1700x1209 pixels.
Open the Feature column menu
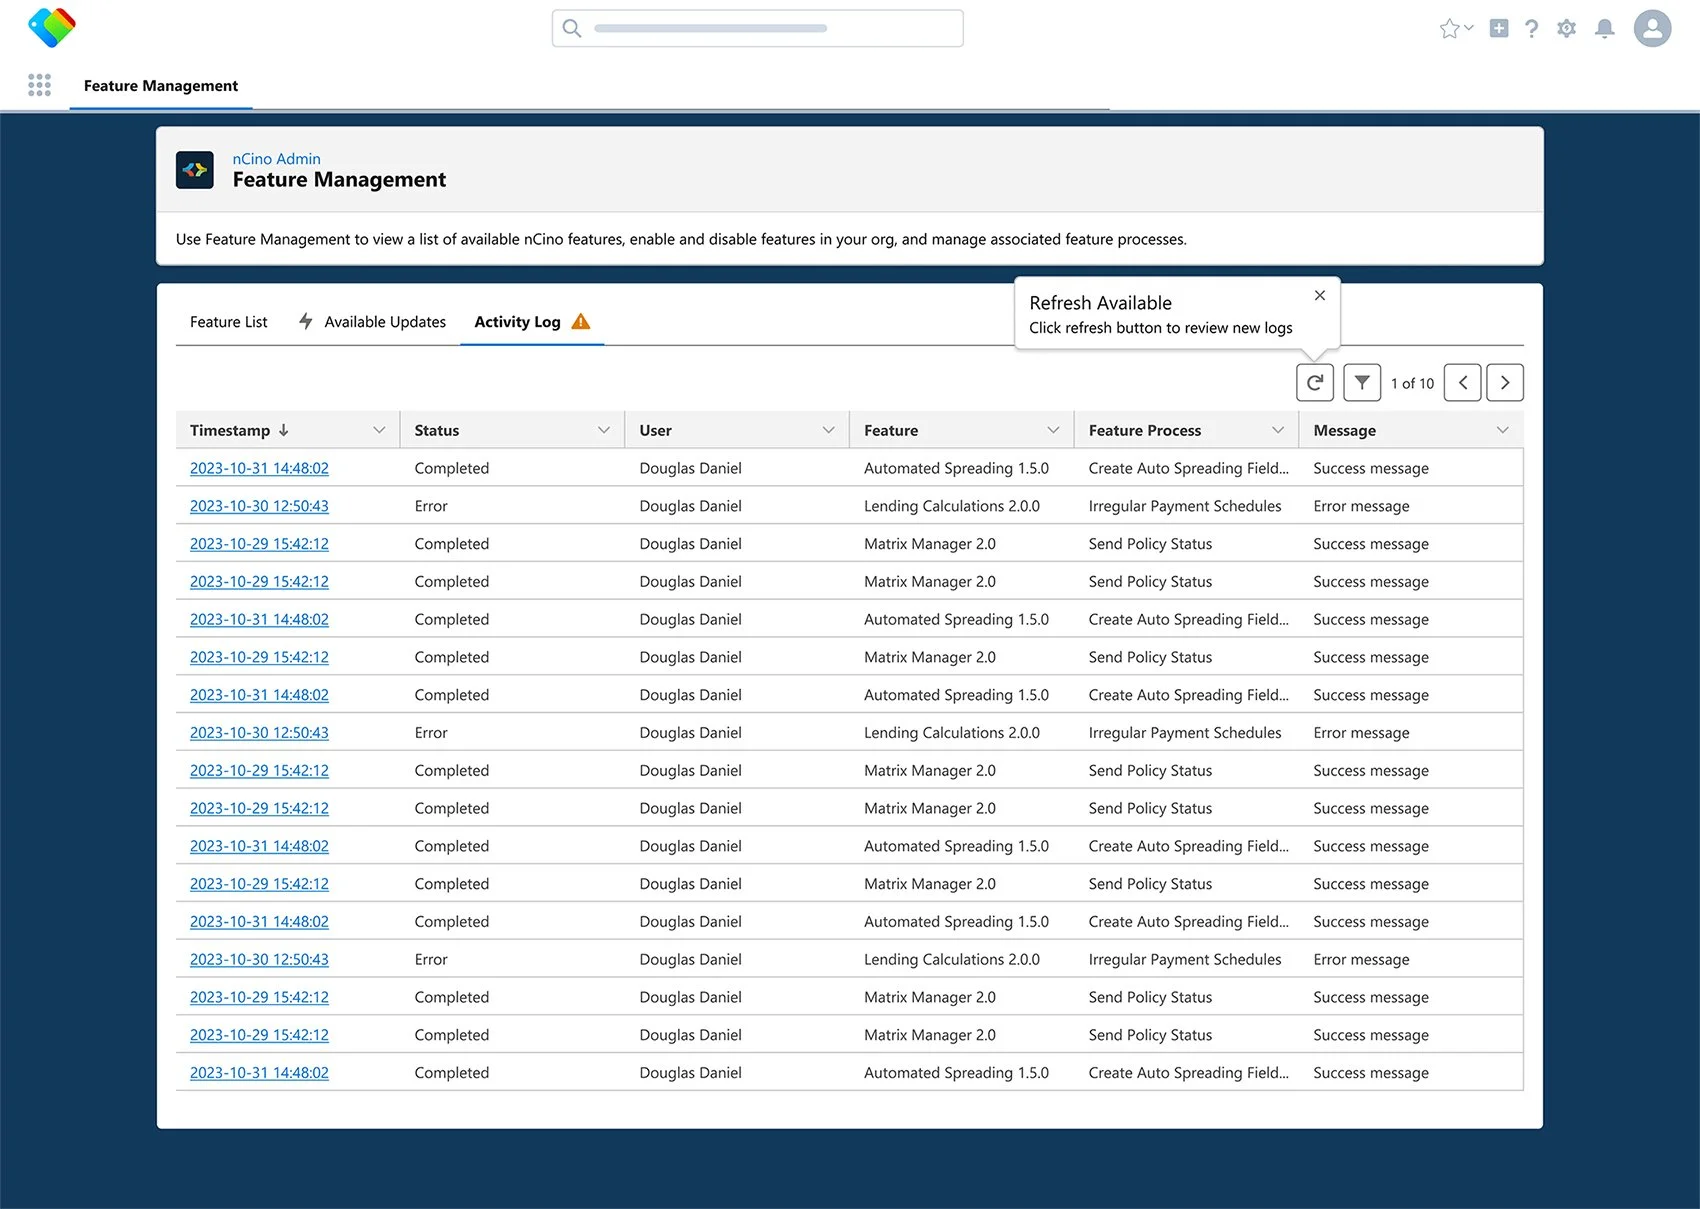[x=1053, y=430]
